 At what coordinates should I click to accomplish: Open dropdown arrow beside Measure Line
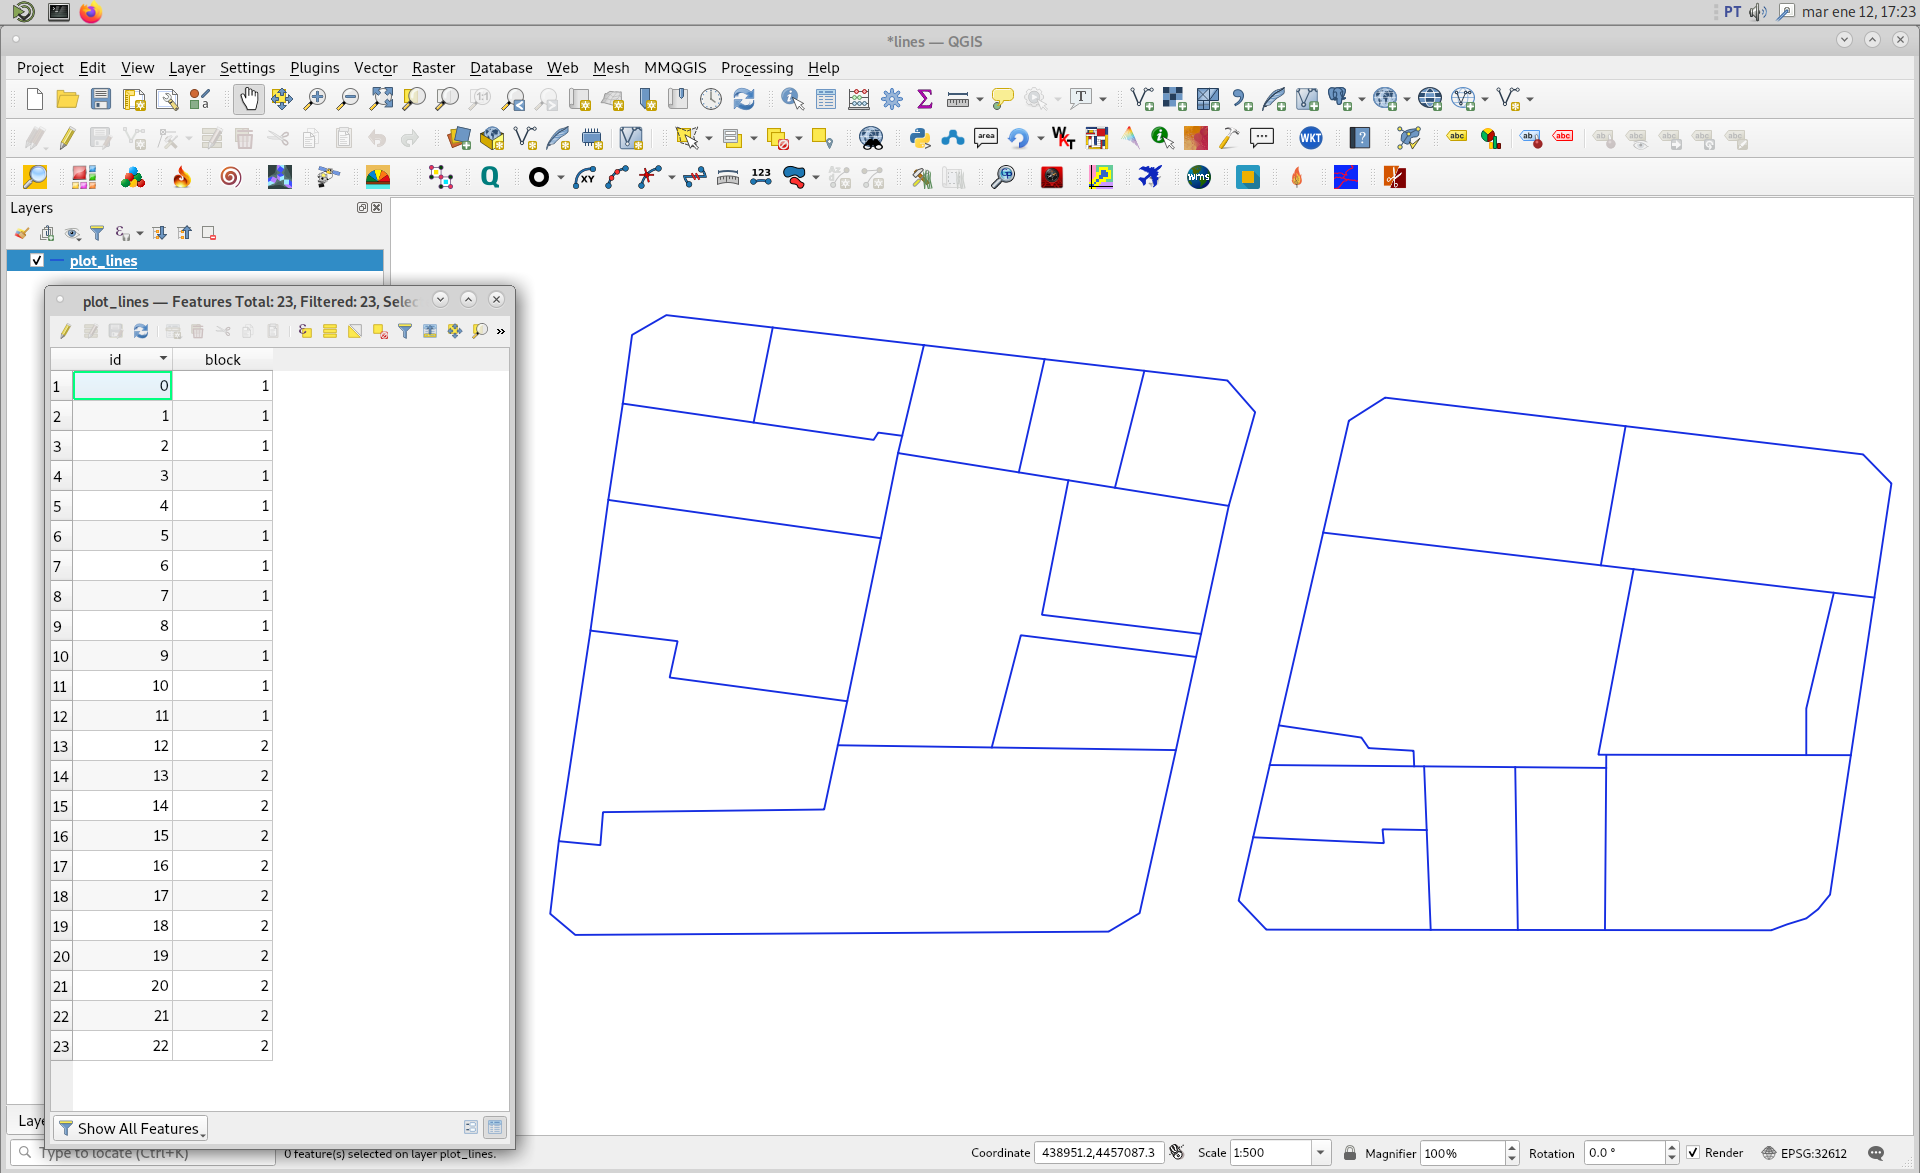tap(979, 100)
